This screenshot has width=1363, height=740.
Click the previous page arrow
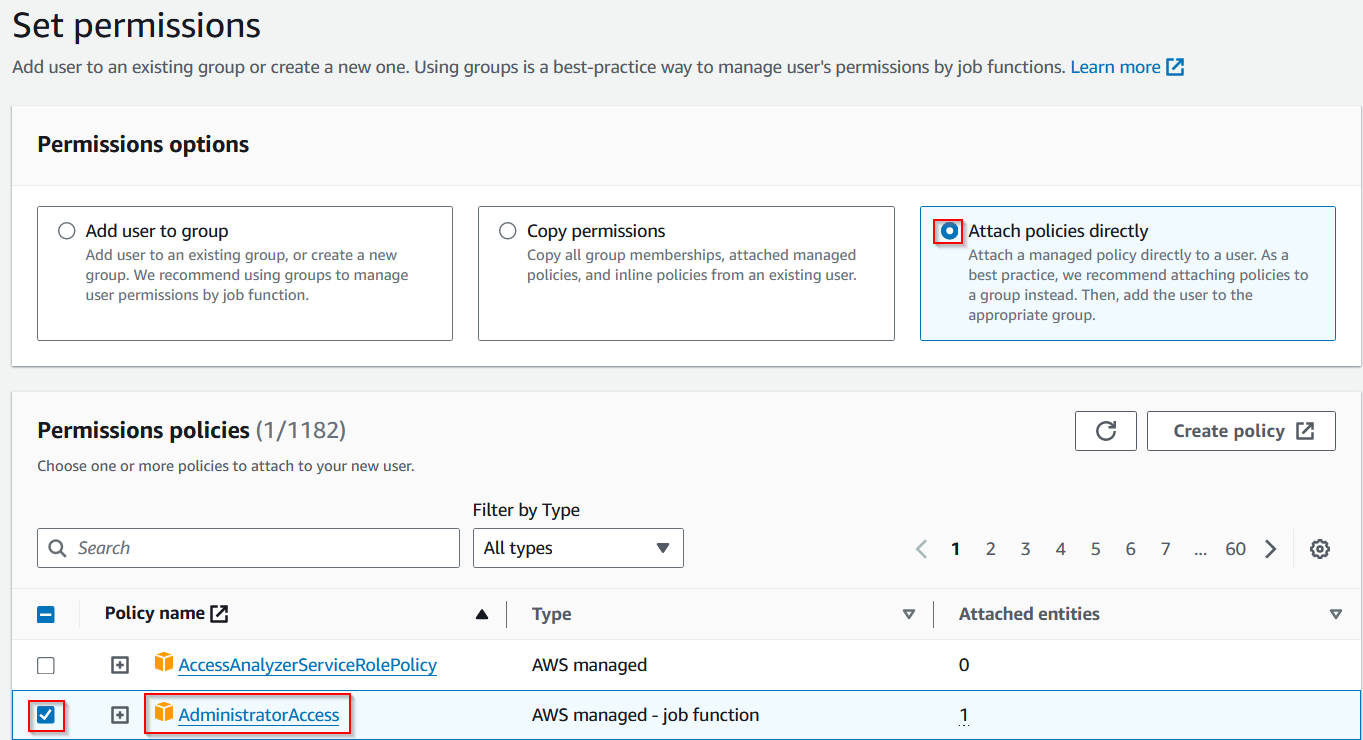[x=922, y=549]
